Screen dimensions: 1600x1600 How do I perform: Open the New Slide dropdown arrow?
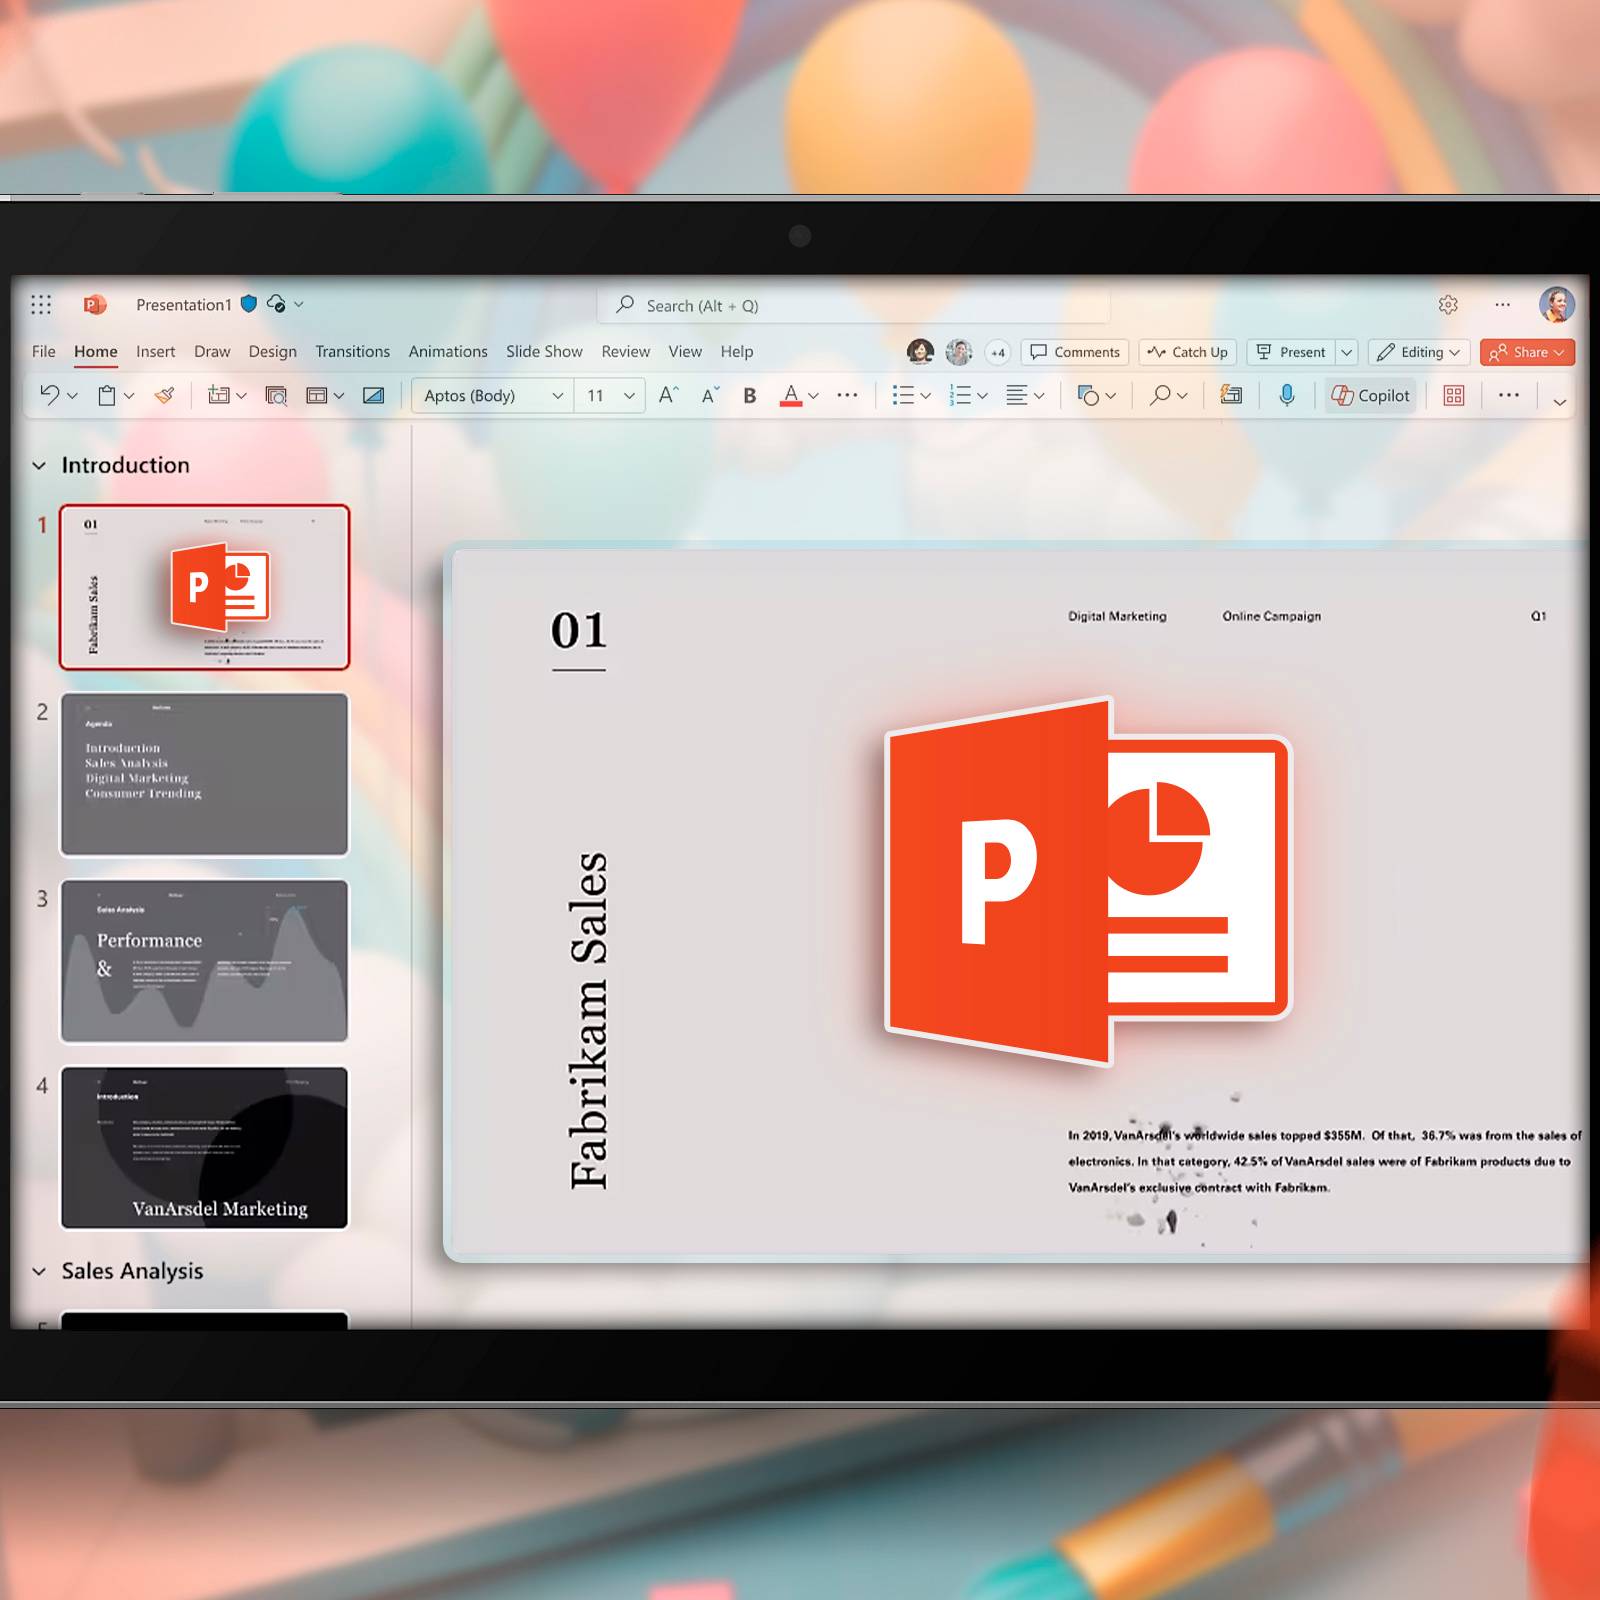(241, 396)
